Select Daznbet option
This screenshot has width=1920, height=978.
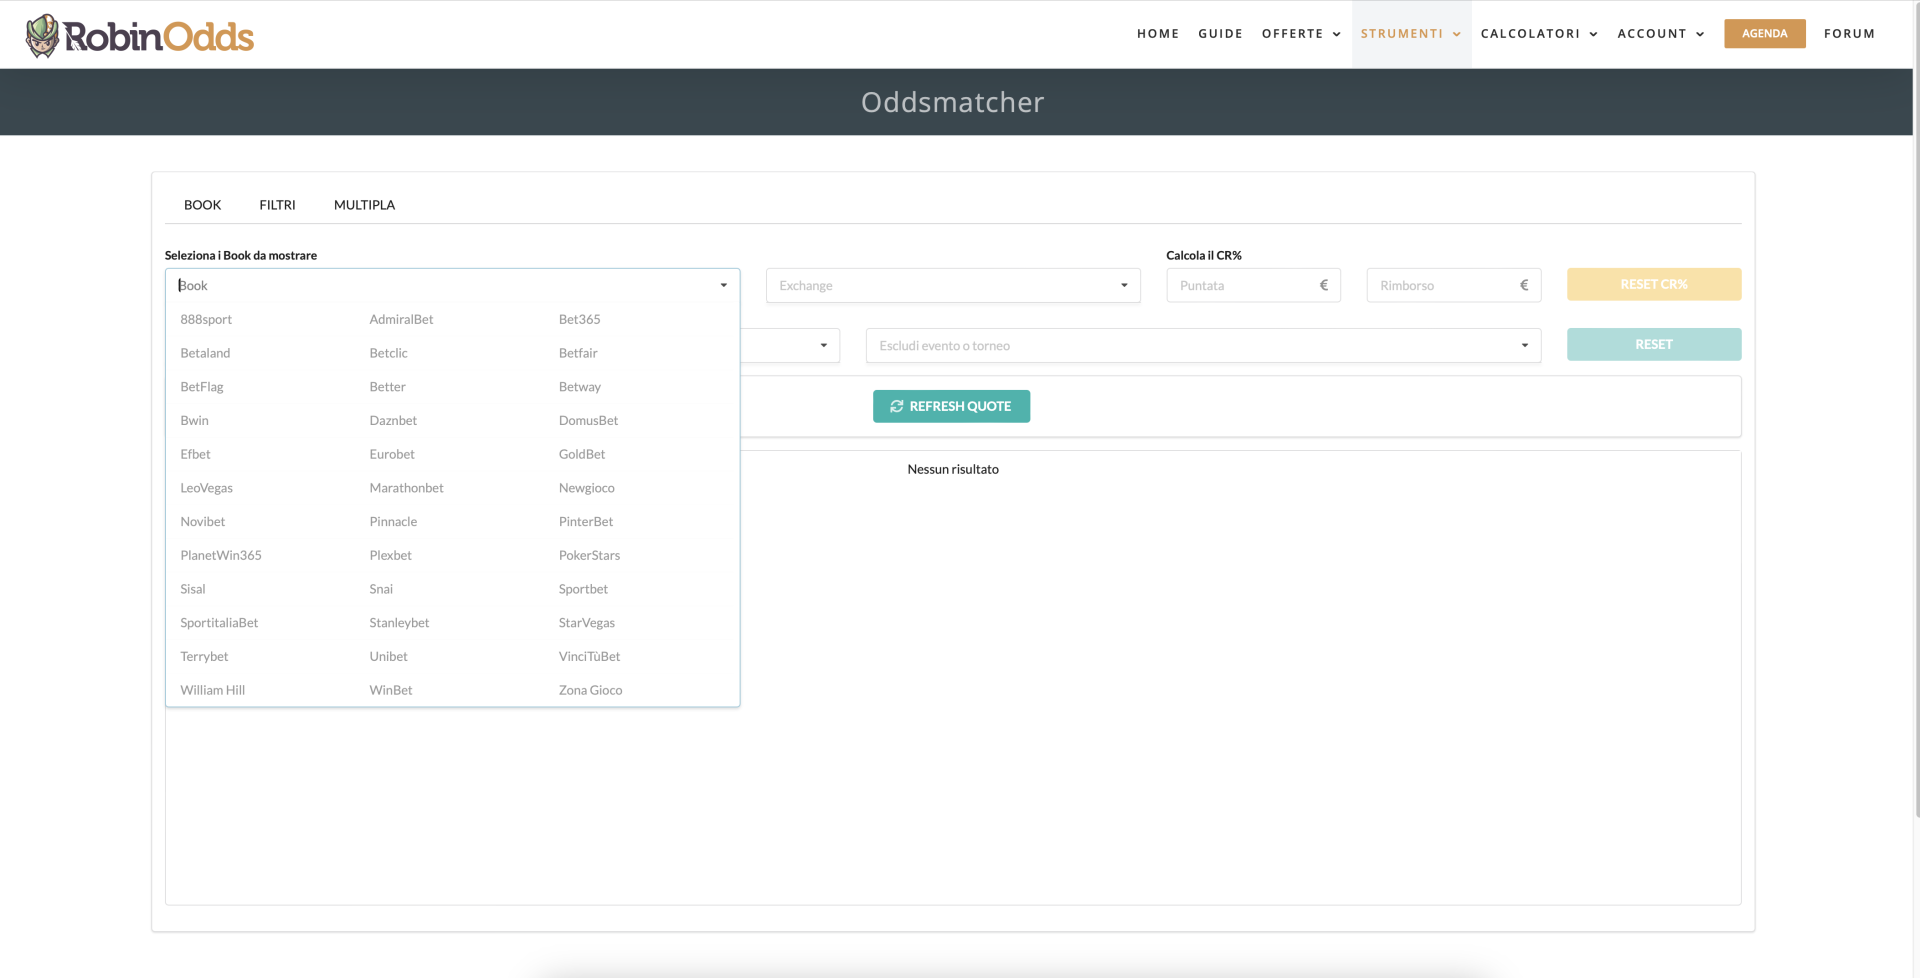(x=393, y=420)
